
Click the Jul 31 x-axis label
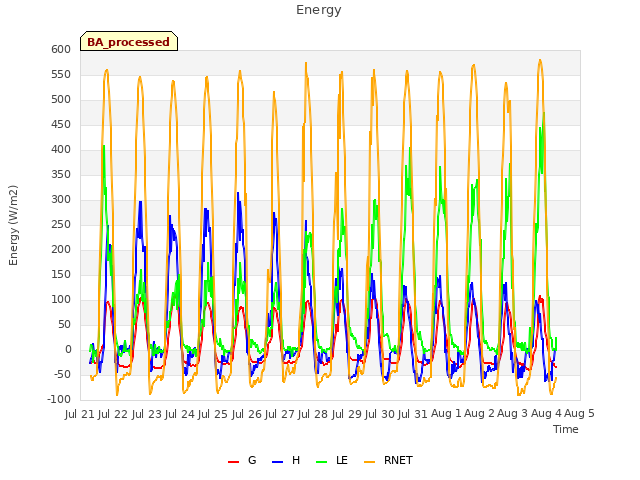413,414
